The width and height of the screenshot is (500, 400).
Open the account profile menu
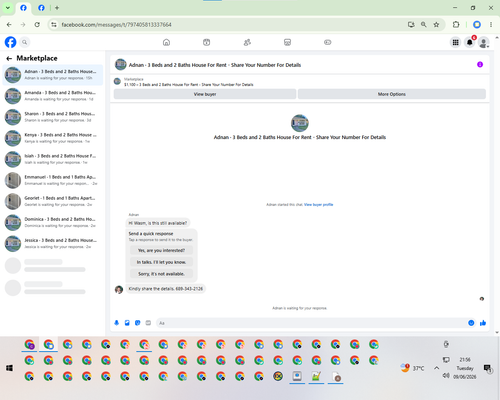484,42
